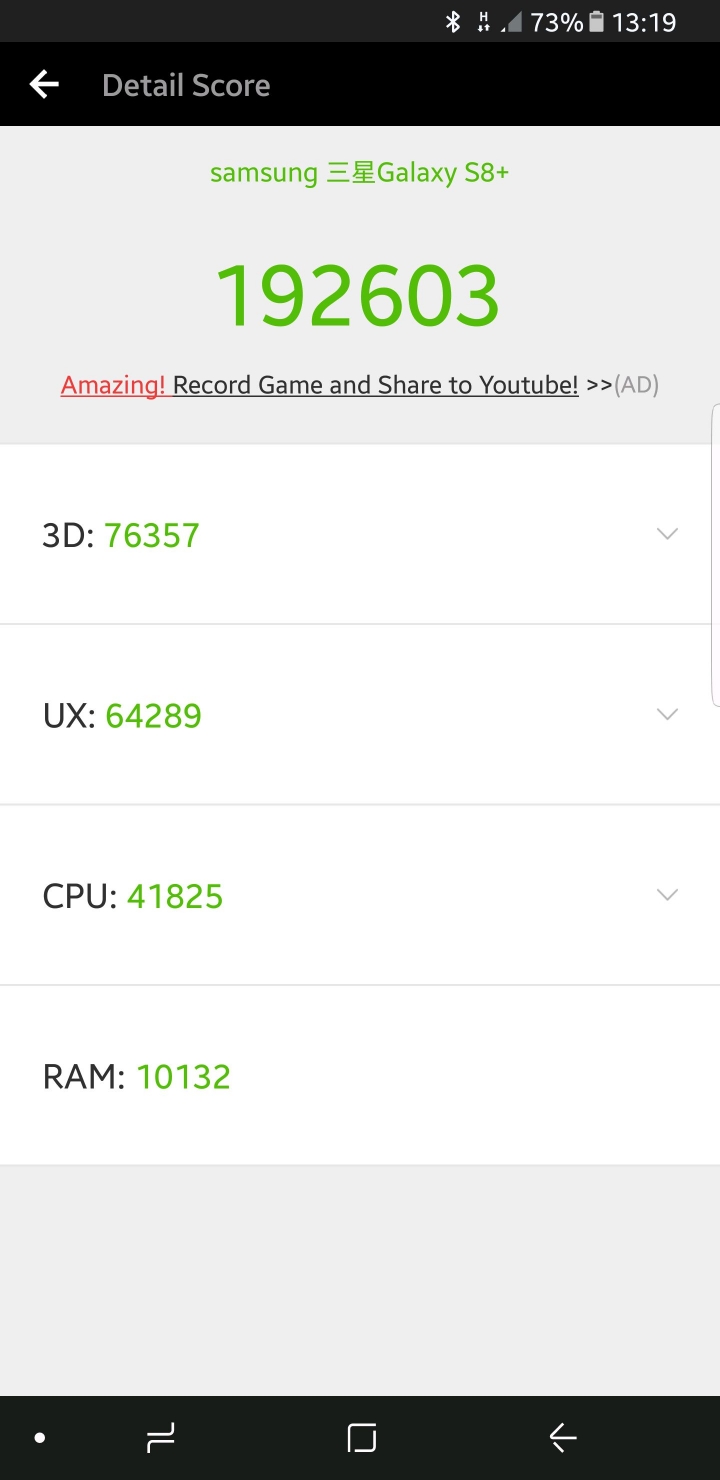
Task: Tap the Bluetooth status bar icon
Action: click(x=453, y=22)
